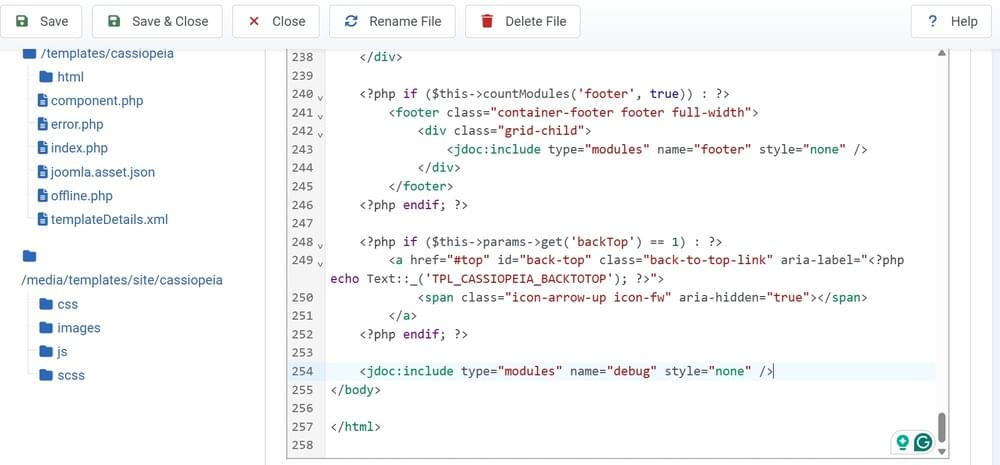Expand the images folder

click(79, 328)
